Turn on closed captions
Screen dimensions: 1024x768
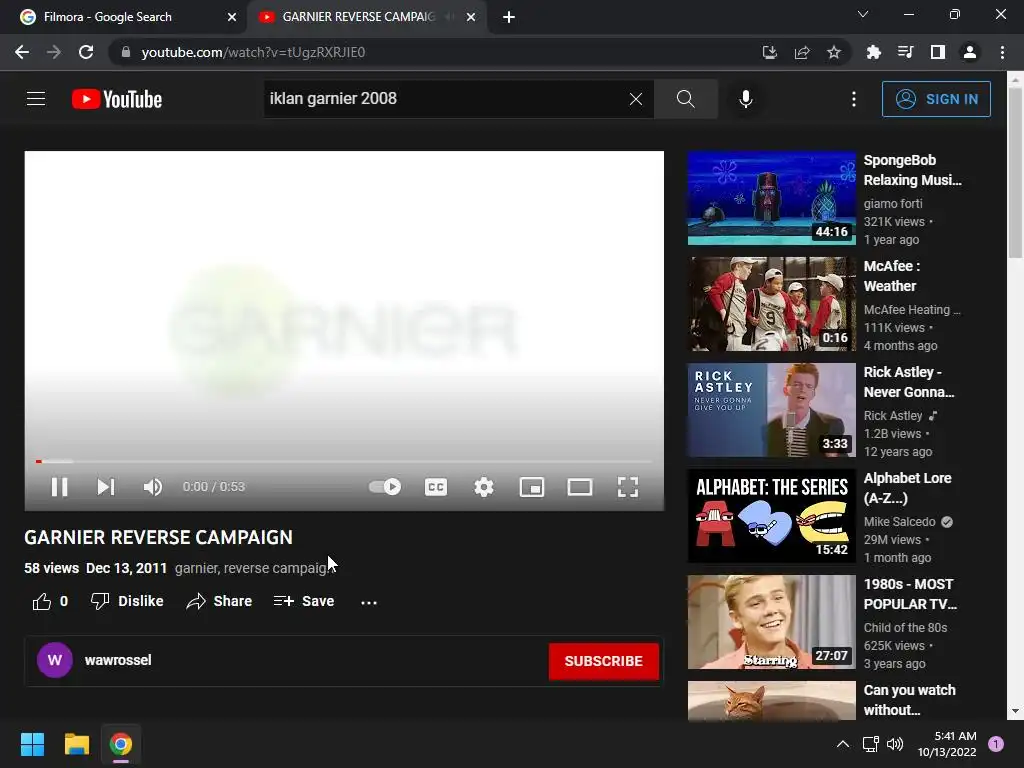click(x=436, y=487)
